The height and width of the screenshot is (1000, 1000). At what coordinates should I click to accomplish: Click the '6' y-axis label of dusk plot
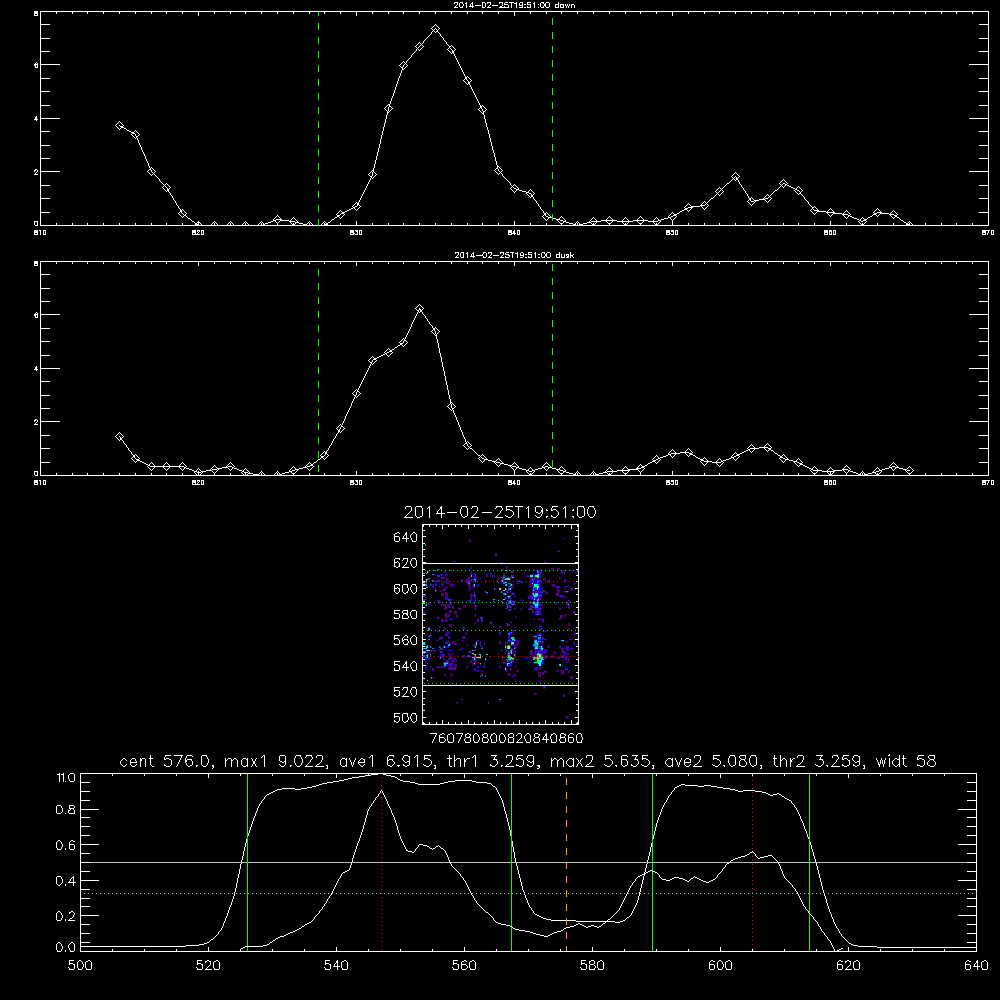(x=36, y=315)
